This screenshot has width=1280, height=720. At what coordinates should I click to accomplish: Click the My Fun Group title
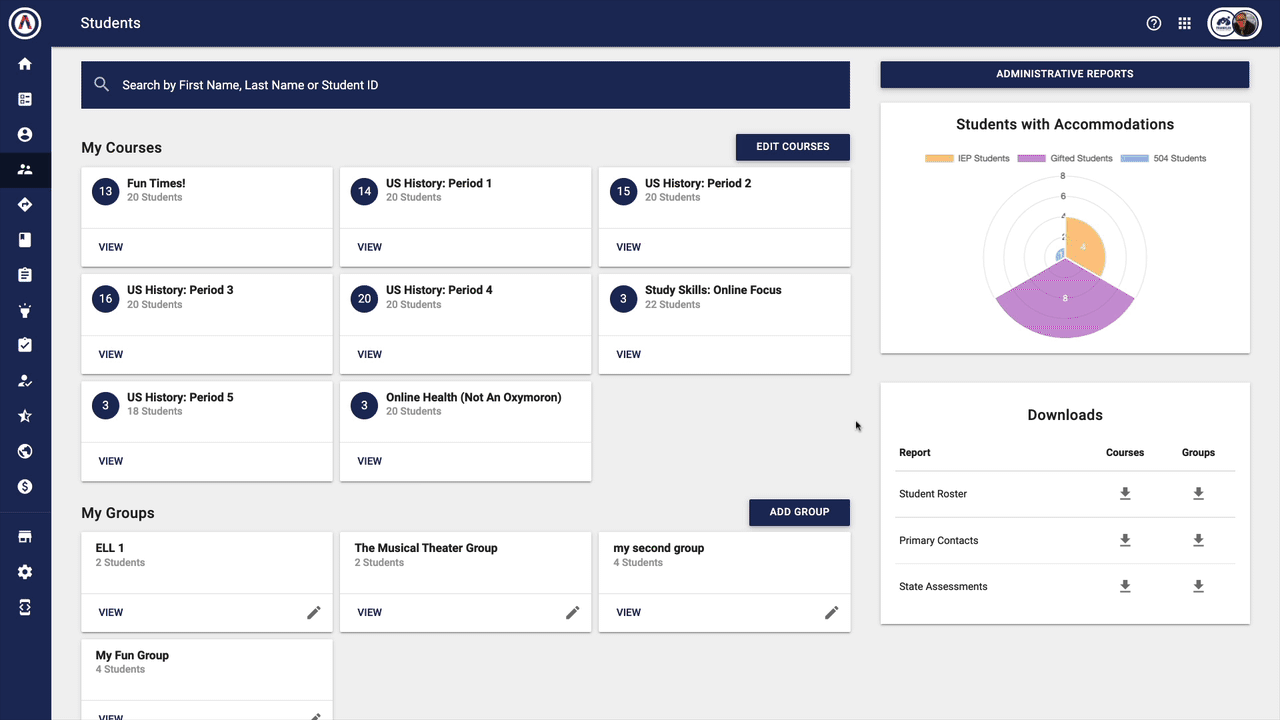point(132,655)
